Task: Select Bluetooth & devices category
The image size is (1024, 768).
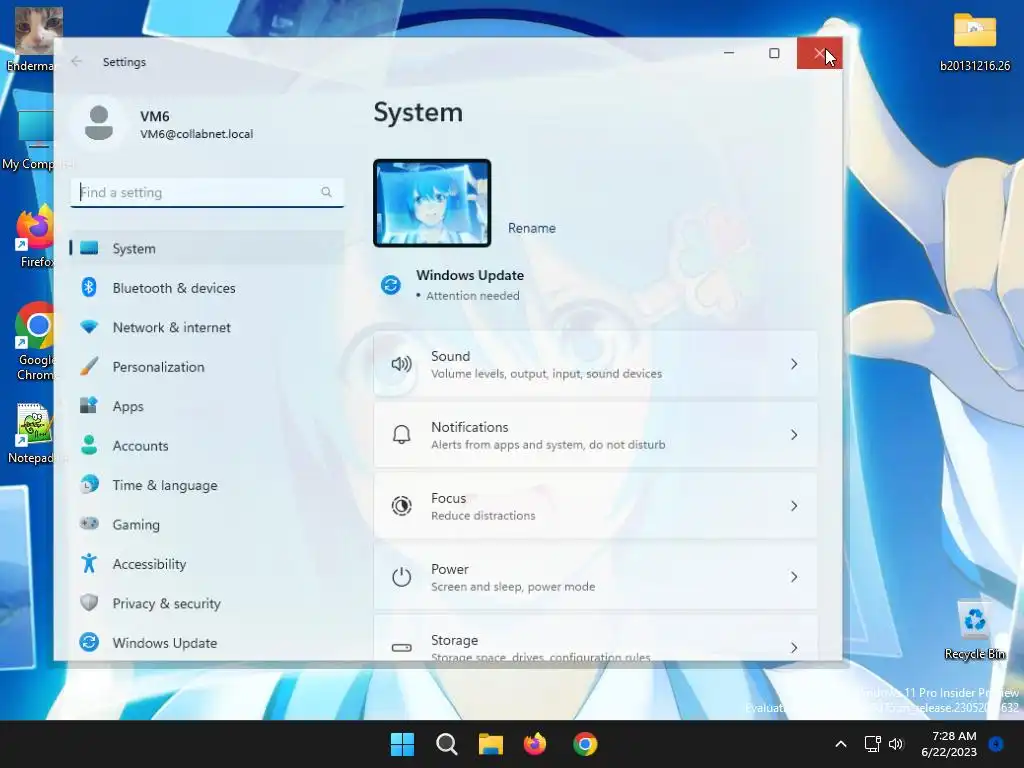Action: (x=207, y=287)
